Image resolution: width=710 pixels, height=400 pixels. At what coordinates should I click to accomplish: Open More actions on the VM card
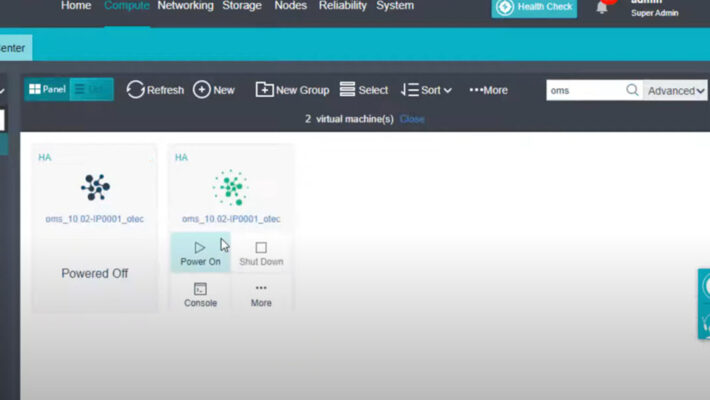261,294
